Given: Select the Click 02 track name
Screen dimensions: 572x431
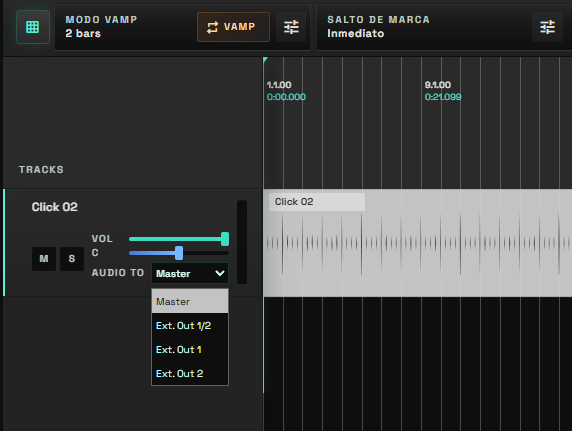Looking at the screenshot, I should pos(55,207).
